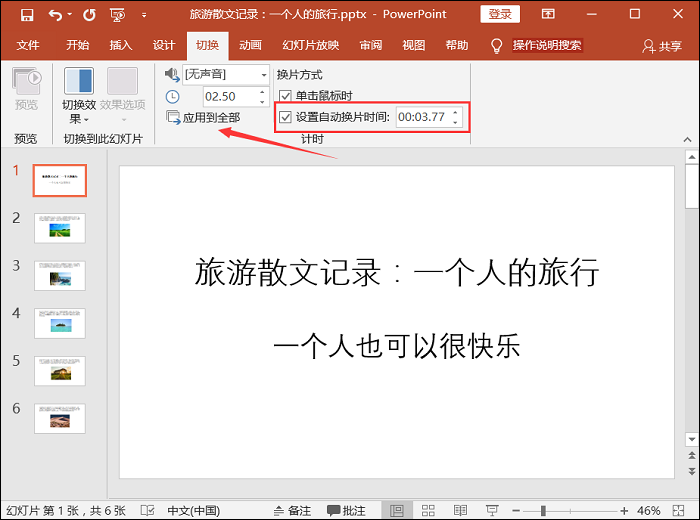
Task: Click the Undo arrow icon
Action: point(55,15)
